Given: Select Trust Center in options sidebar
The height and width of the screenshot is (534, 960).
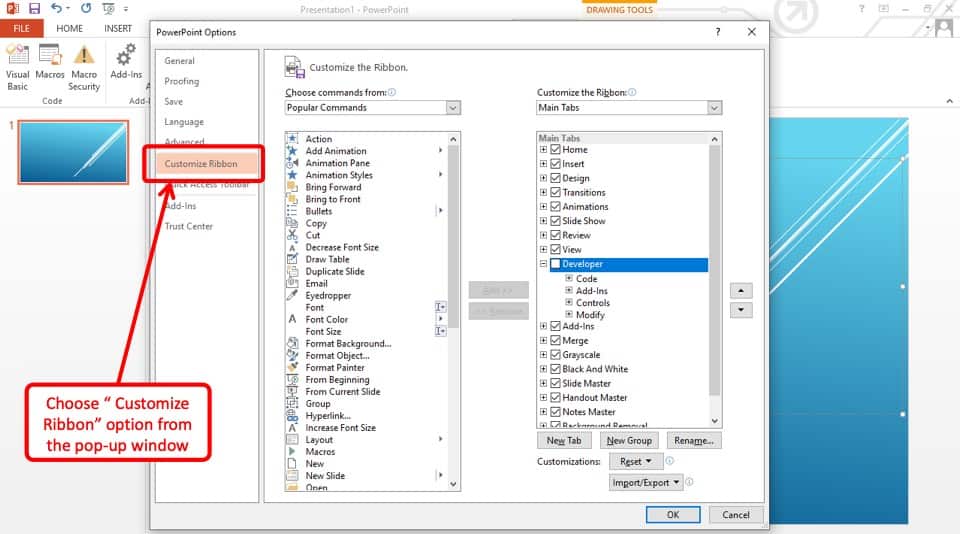Looking at the screenshot, I should point(188,226).
